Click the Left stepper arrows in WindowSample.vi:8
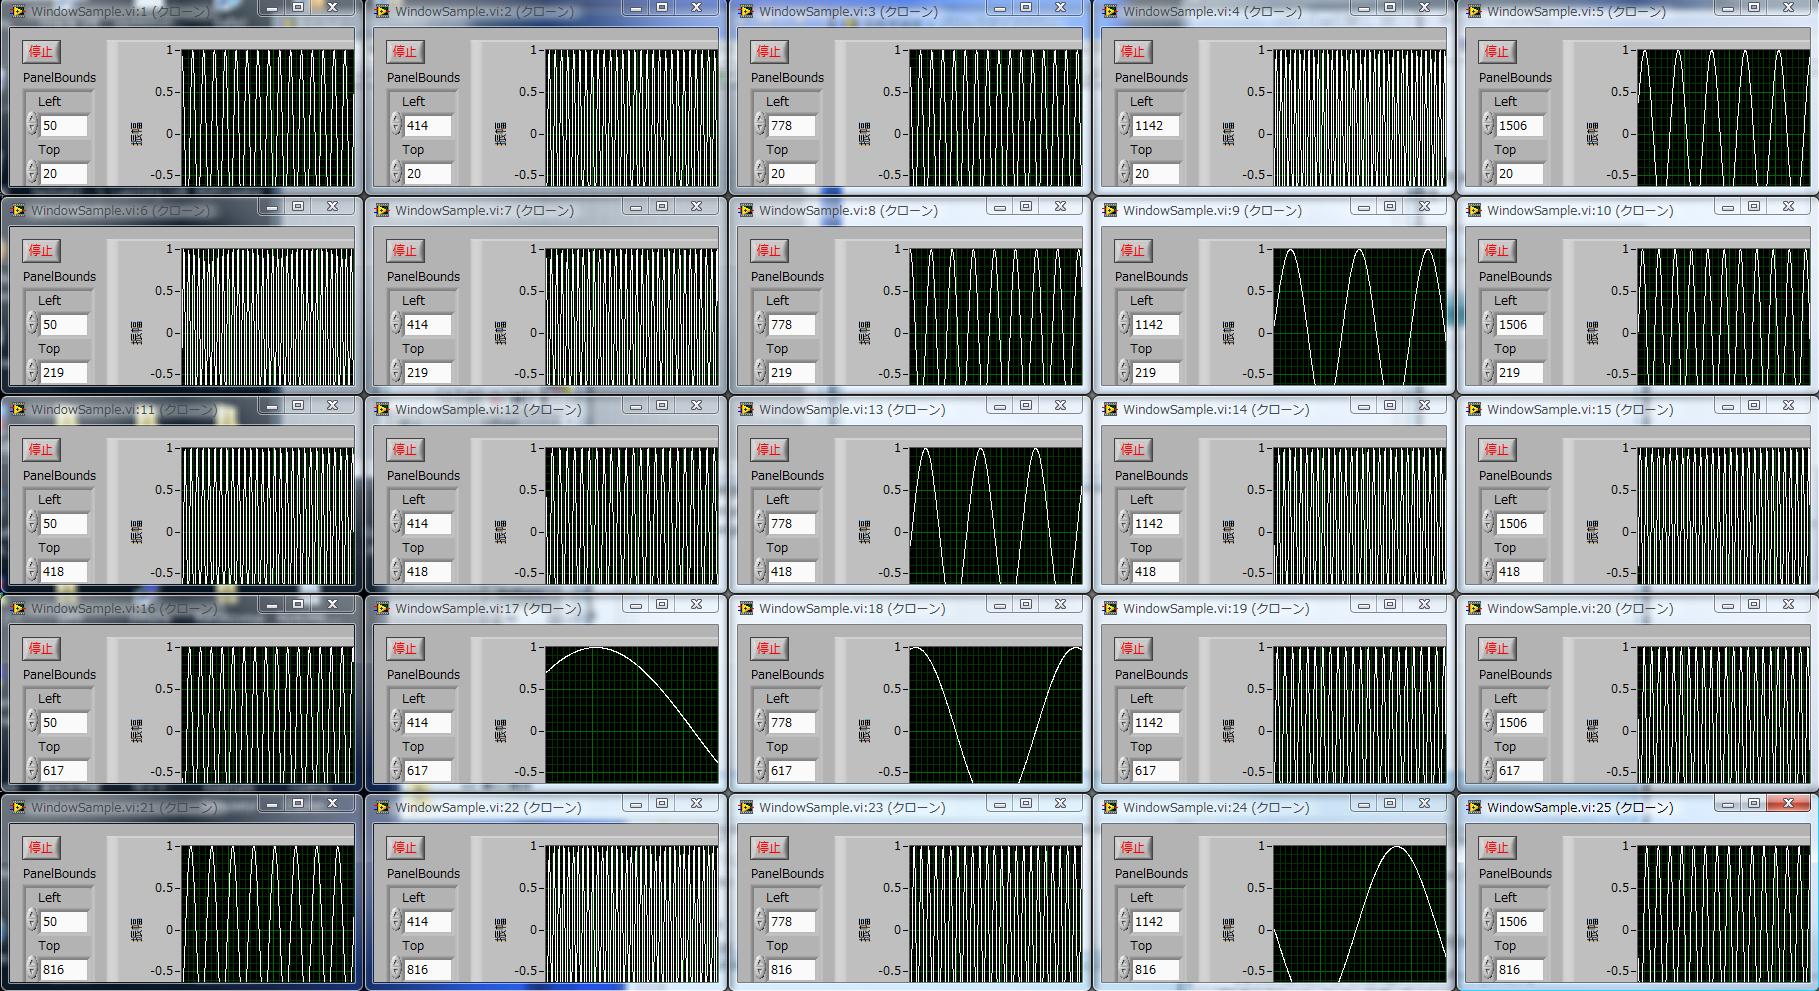The image size is (1819, 991). [x=761, y=324]
